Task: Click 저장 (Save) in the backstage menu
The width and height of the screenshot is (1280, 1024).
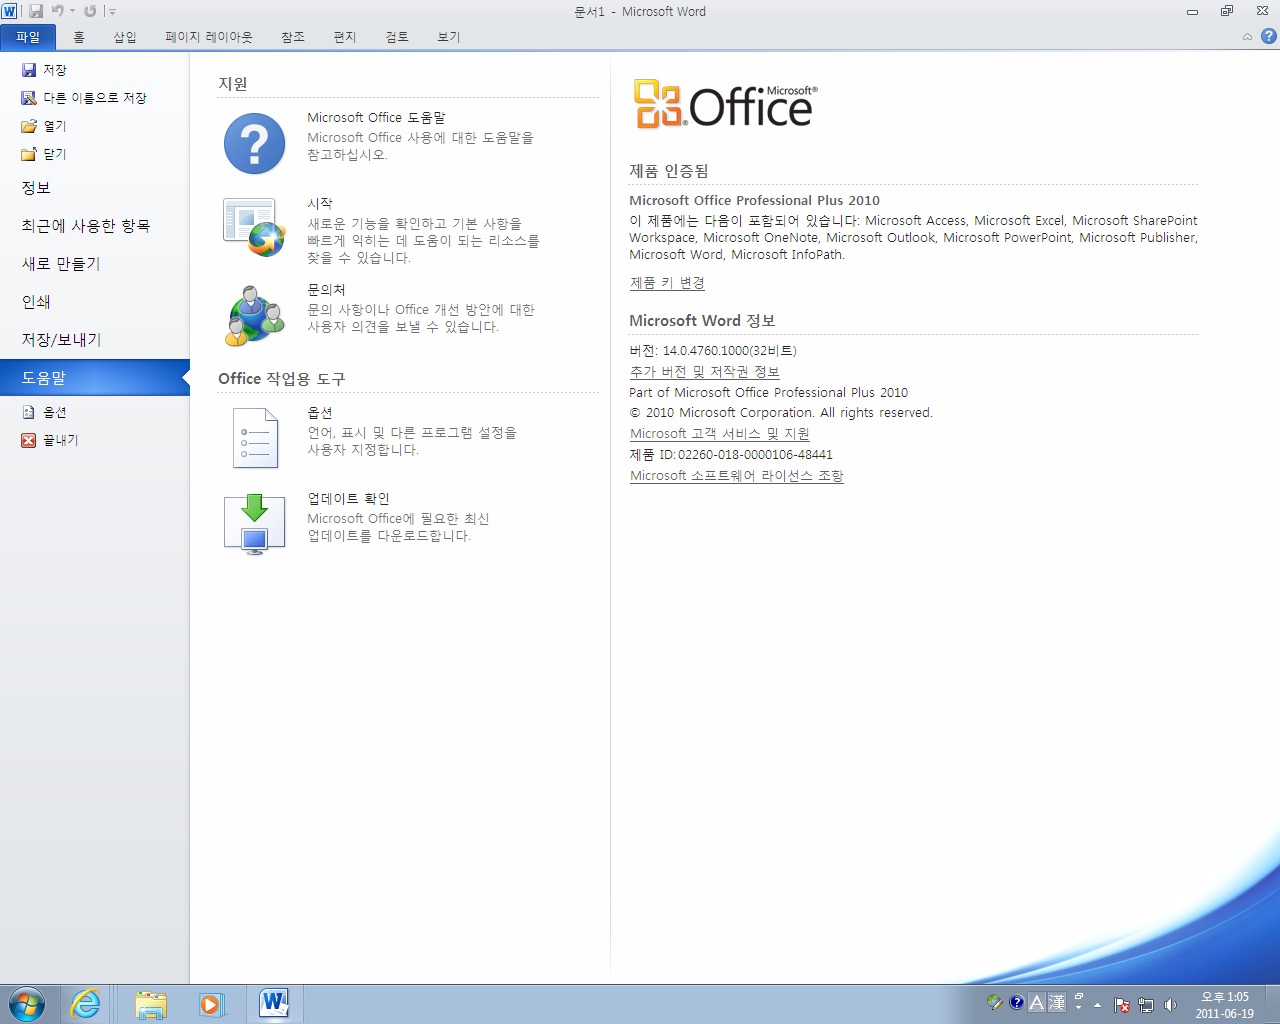Action: click(45, 70)
